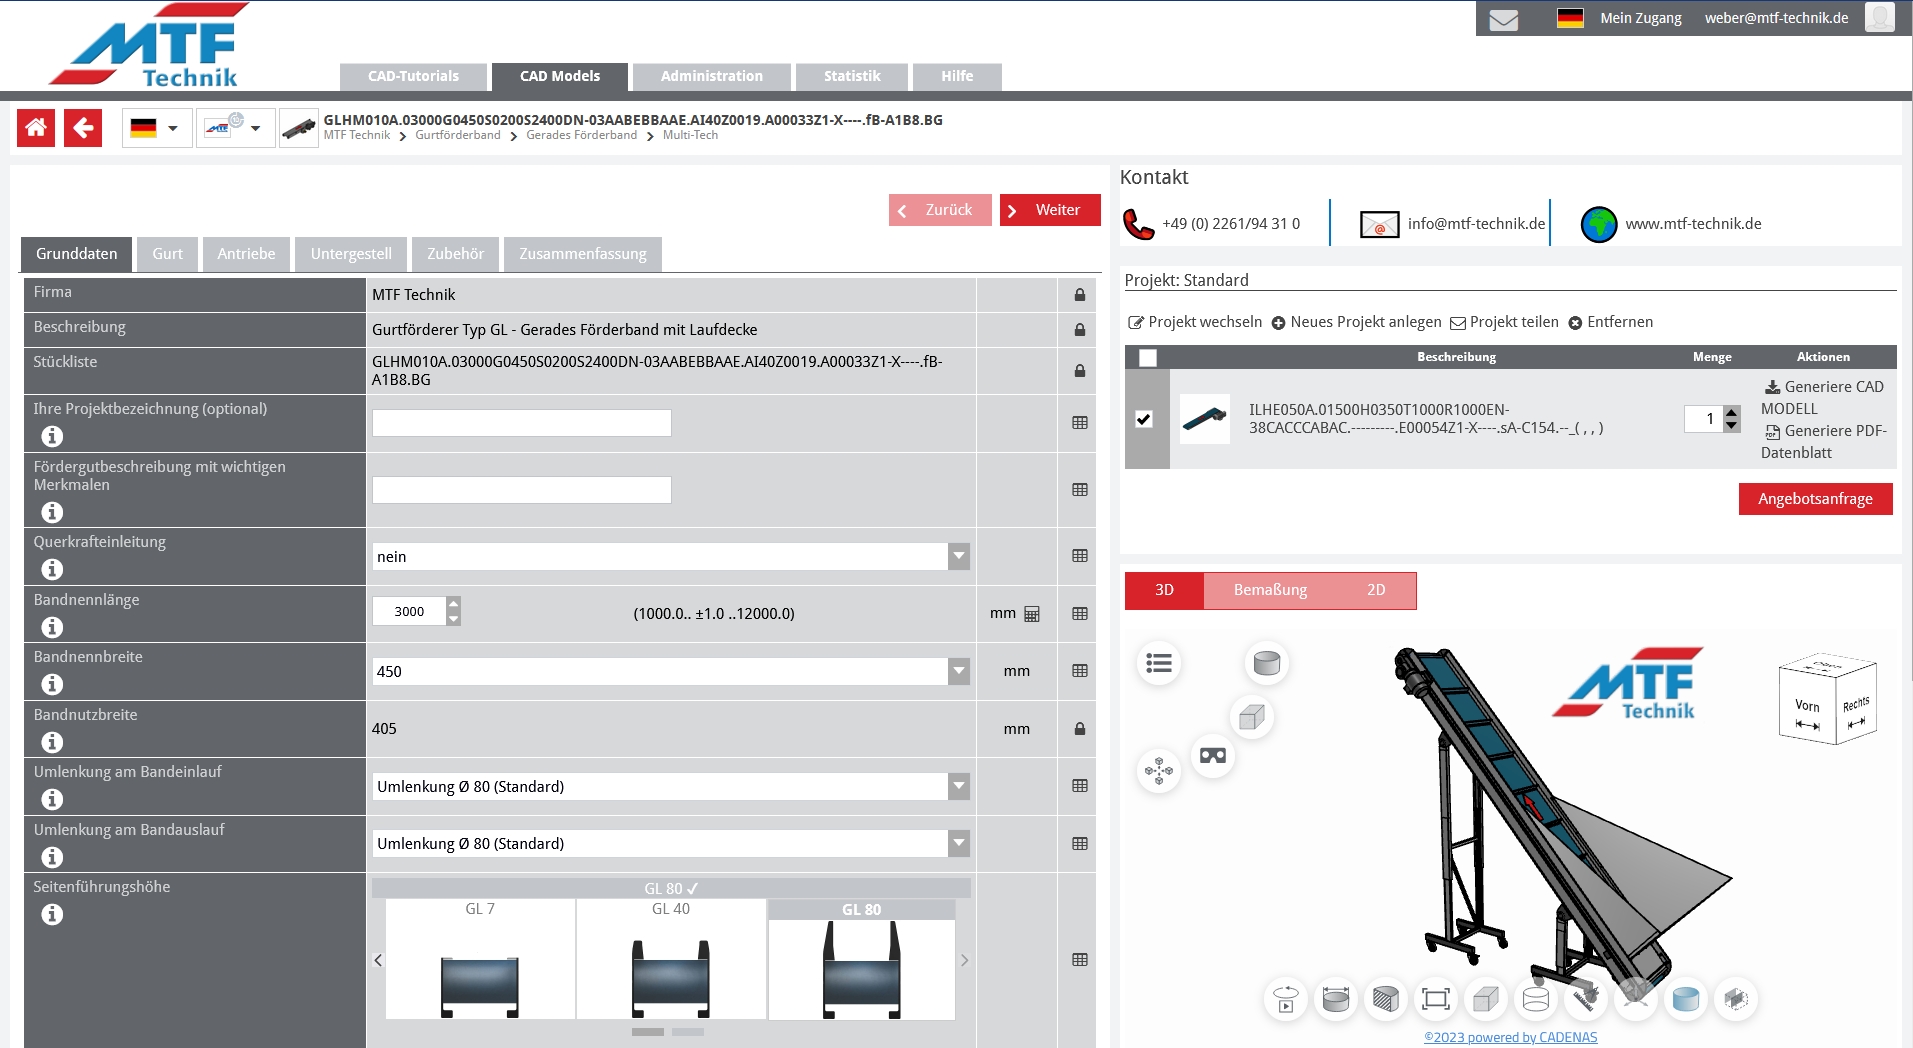Open the CAD-Tutorials tab
This screenshot has height=1048, width=1913.
click(413, 76)
